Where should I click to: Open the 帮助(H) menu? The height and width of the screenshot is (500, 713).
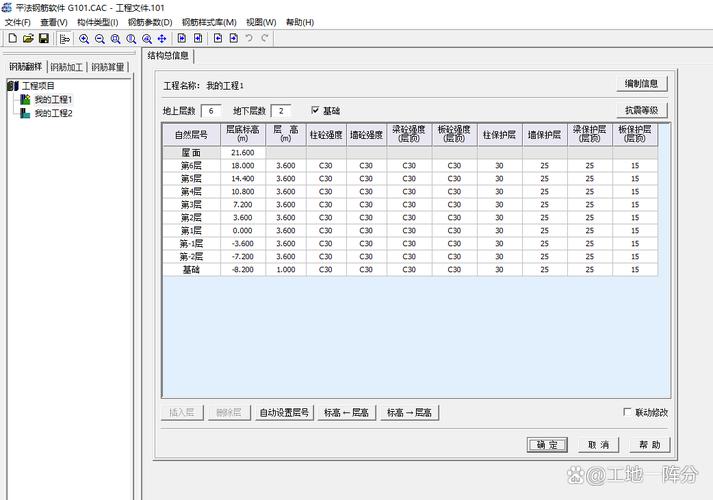pos(300,22)
